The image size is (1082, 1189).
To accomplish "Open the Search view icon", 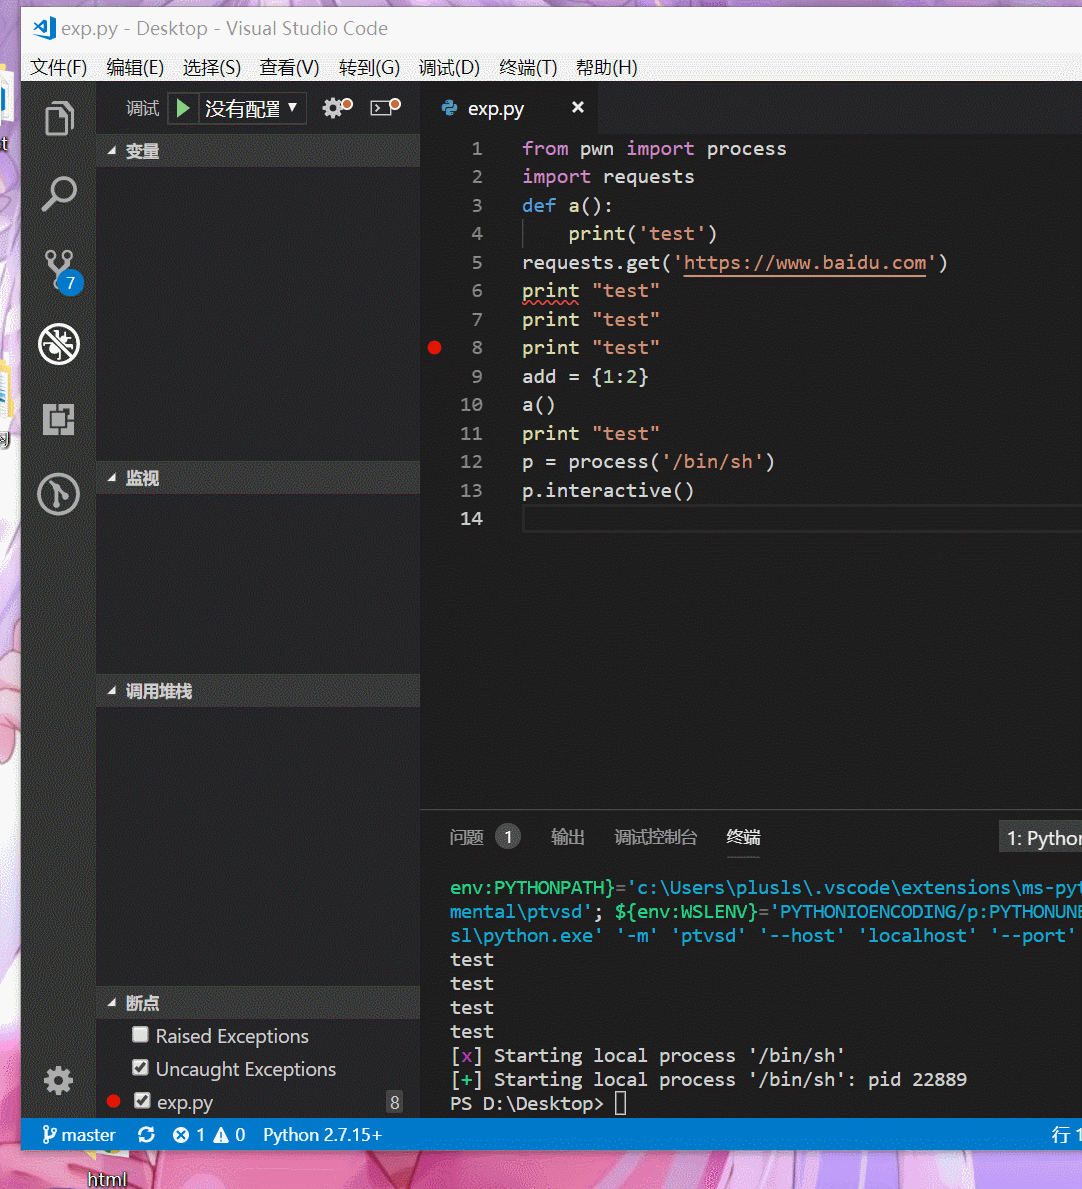I will 59,194.
